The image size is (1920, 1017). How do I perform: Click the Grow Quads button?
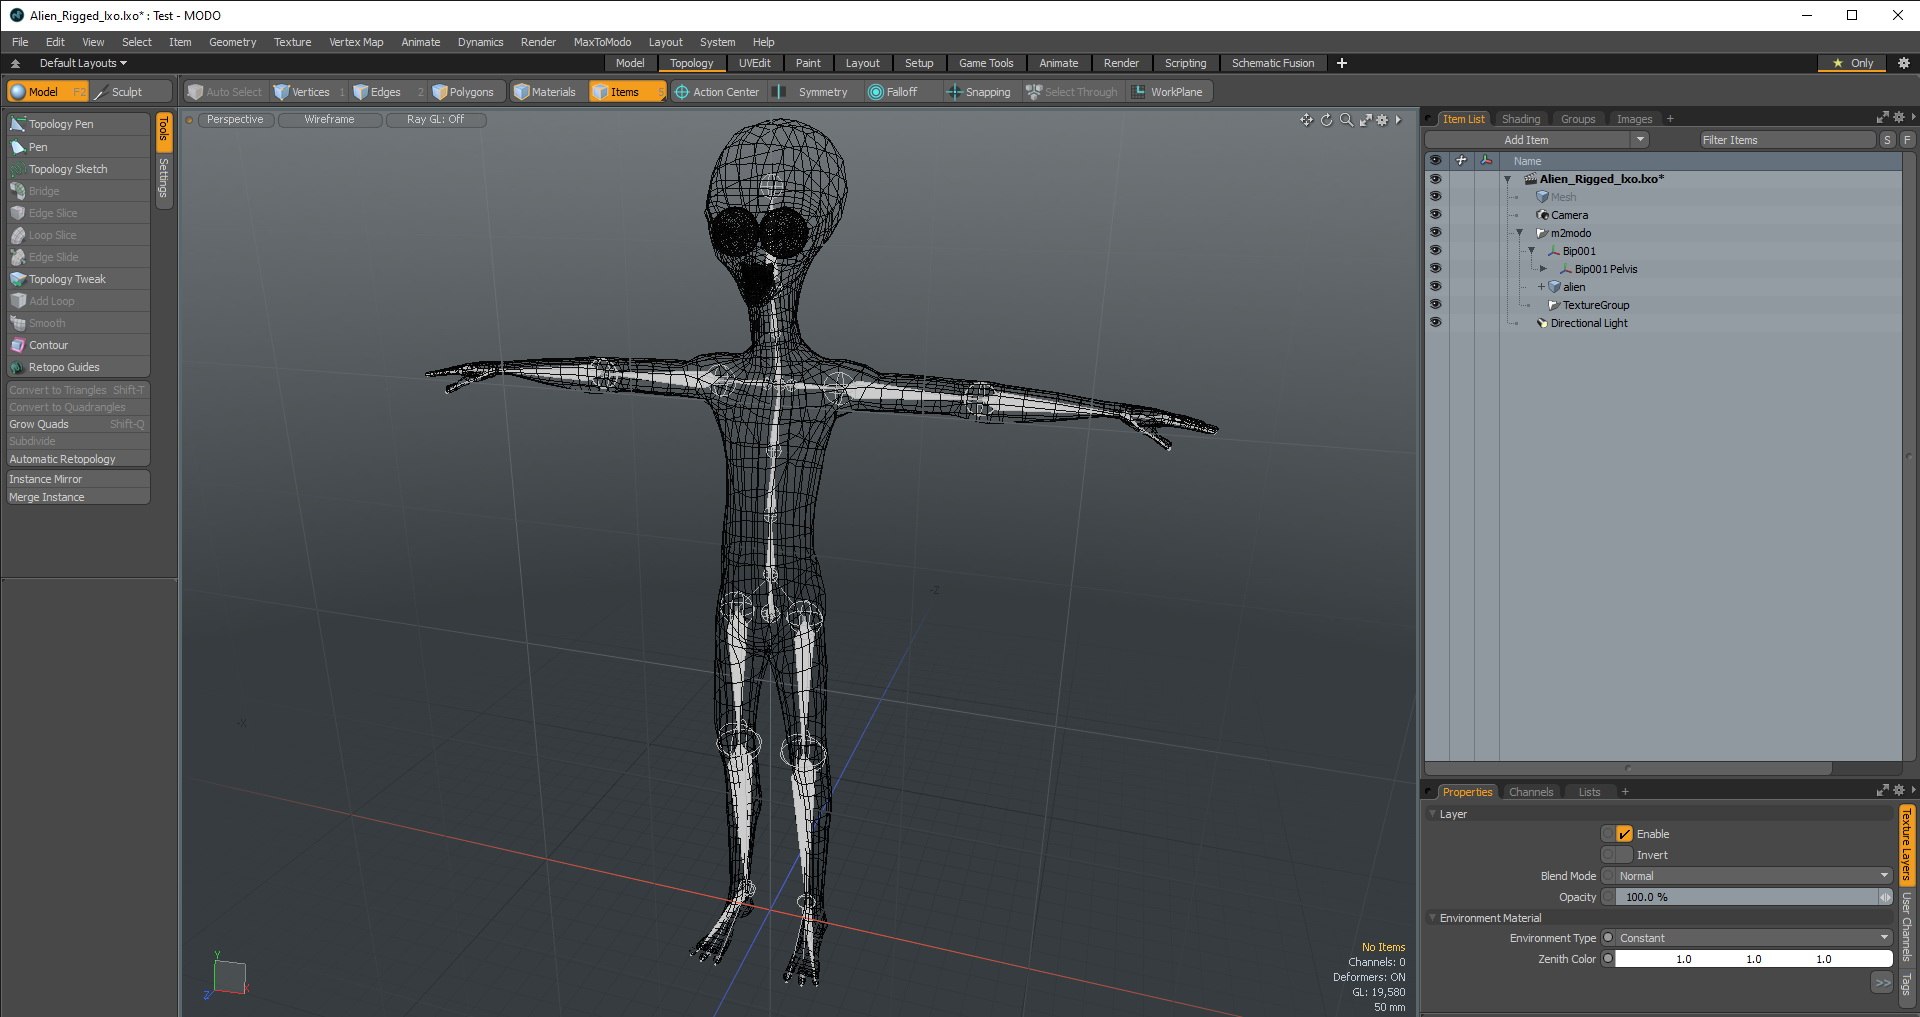point(78,424)
